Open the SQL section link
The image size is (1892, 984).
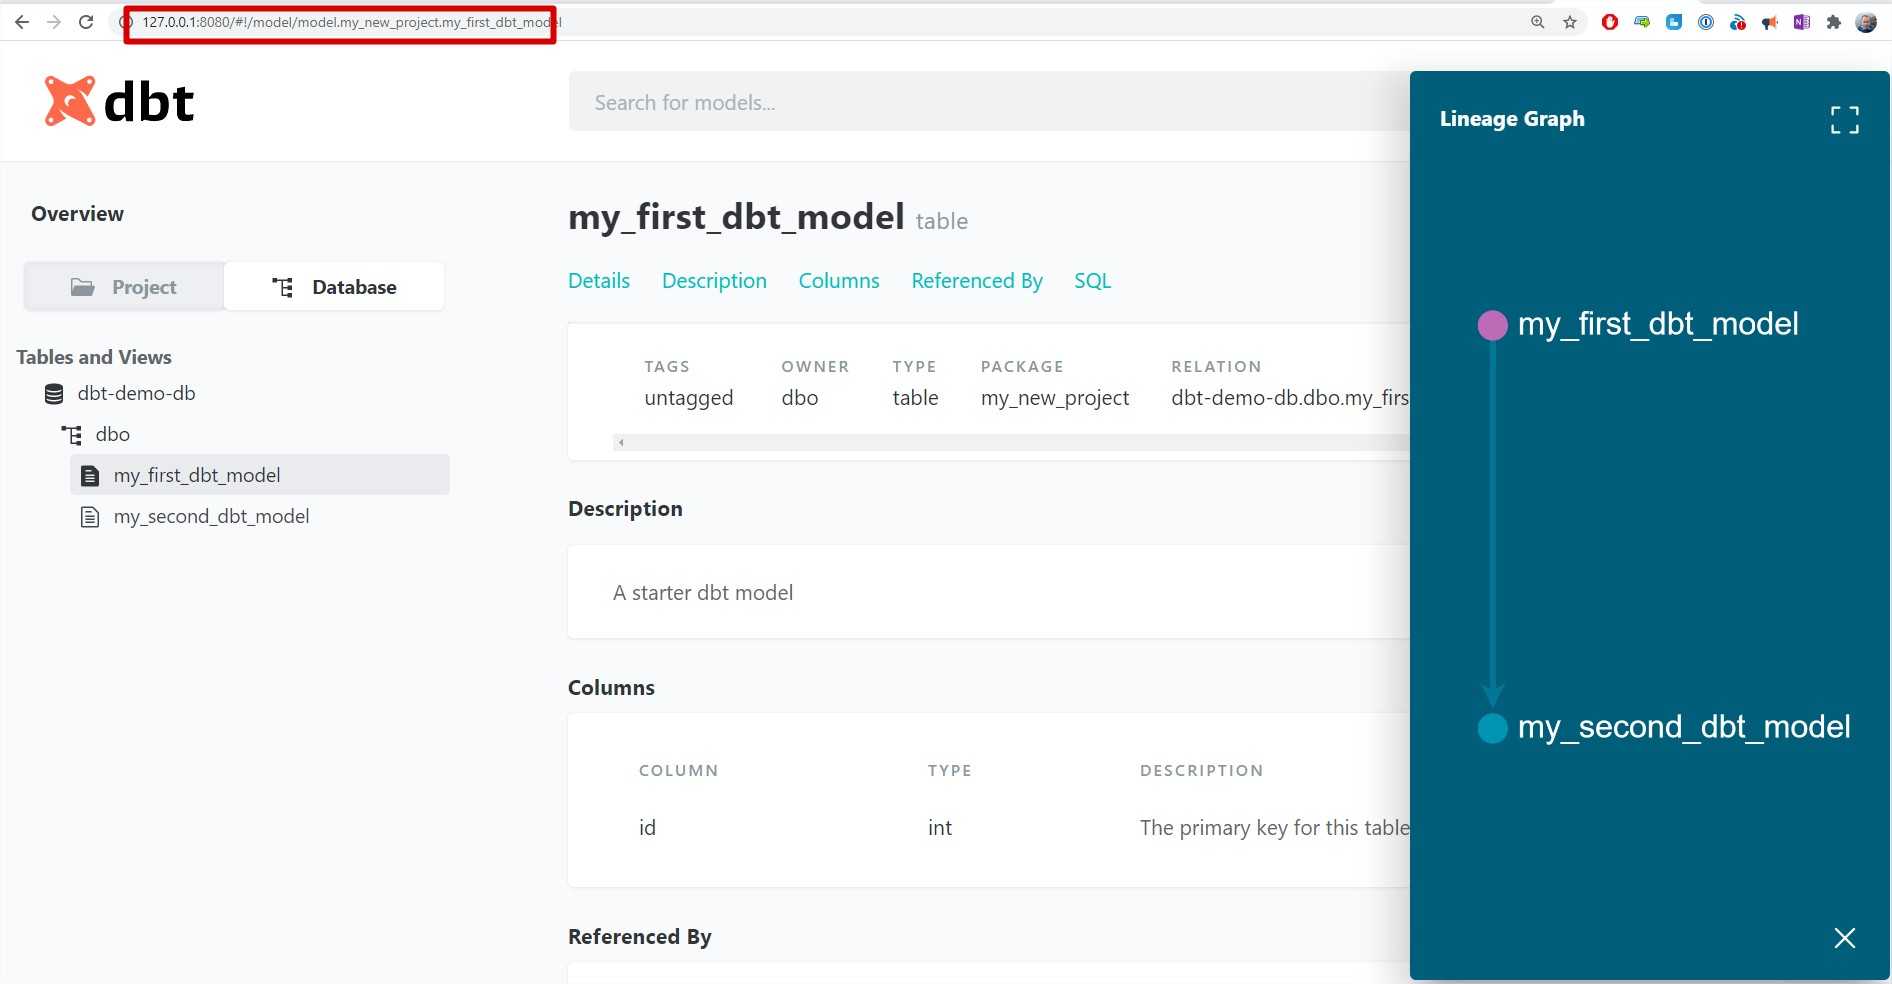(x=1092, y=280)
